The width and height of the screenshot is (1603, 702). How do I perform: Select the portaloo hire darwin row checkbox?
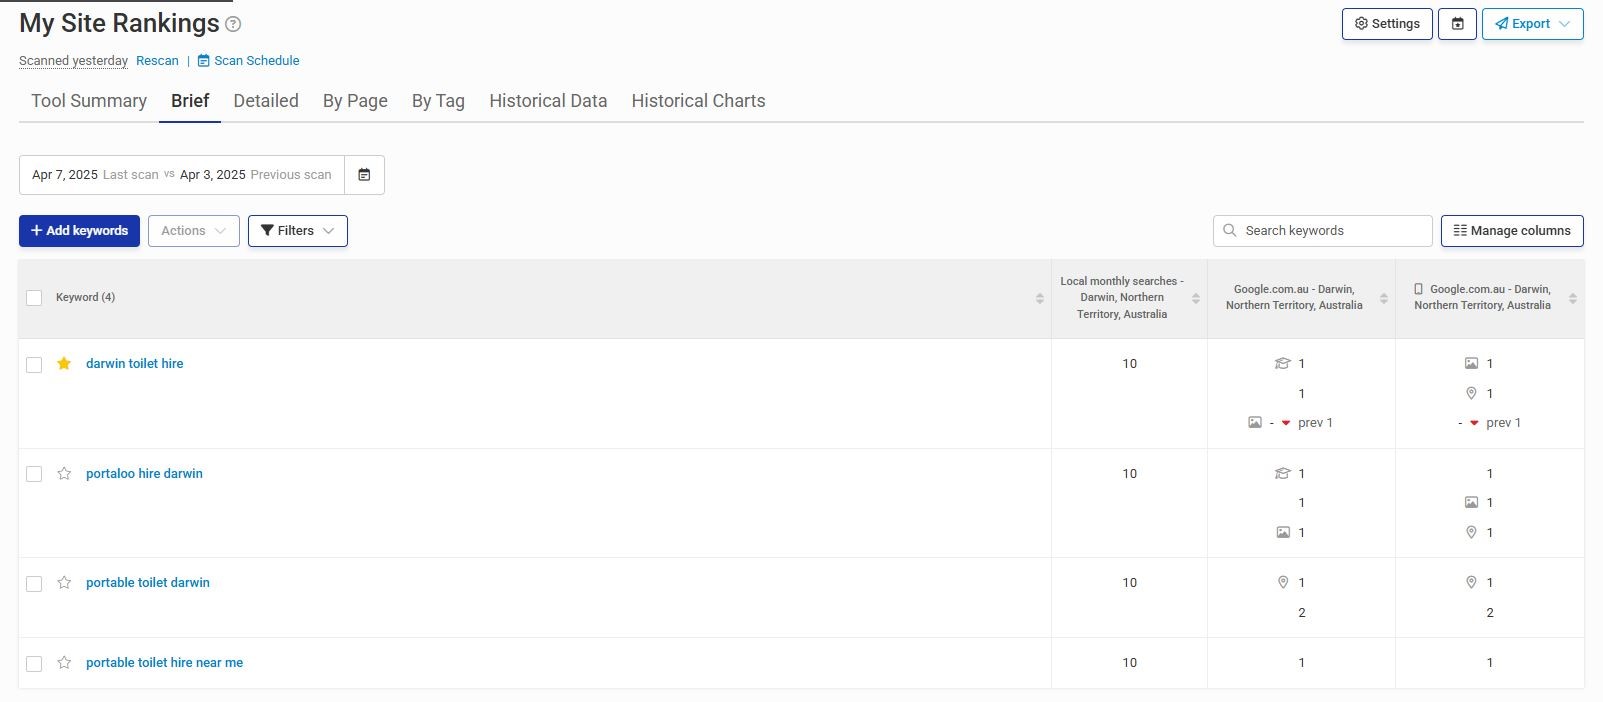(34, 474)
